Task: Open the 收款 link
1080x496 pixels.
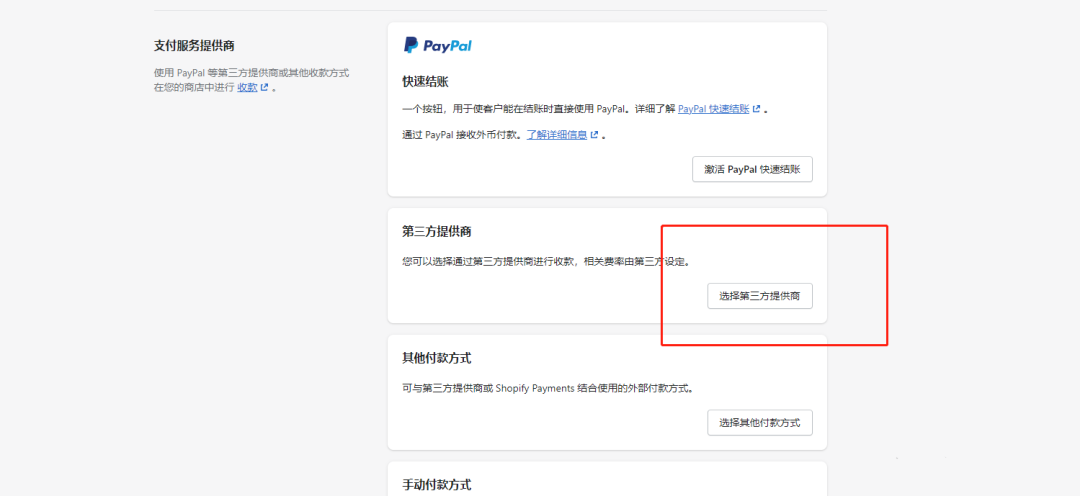Action: (x=247, y=88)
